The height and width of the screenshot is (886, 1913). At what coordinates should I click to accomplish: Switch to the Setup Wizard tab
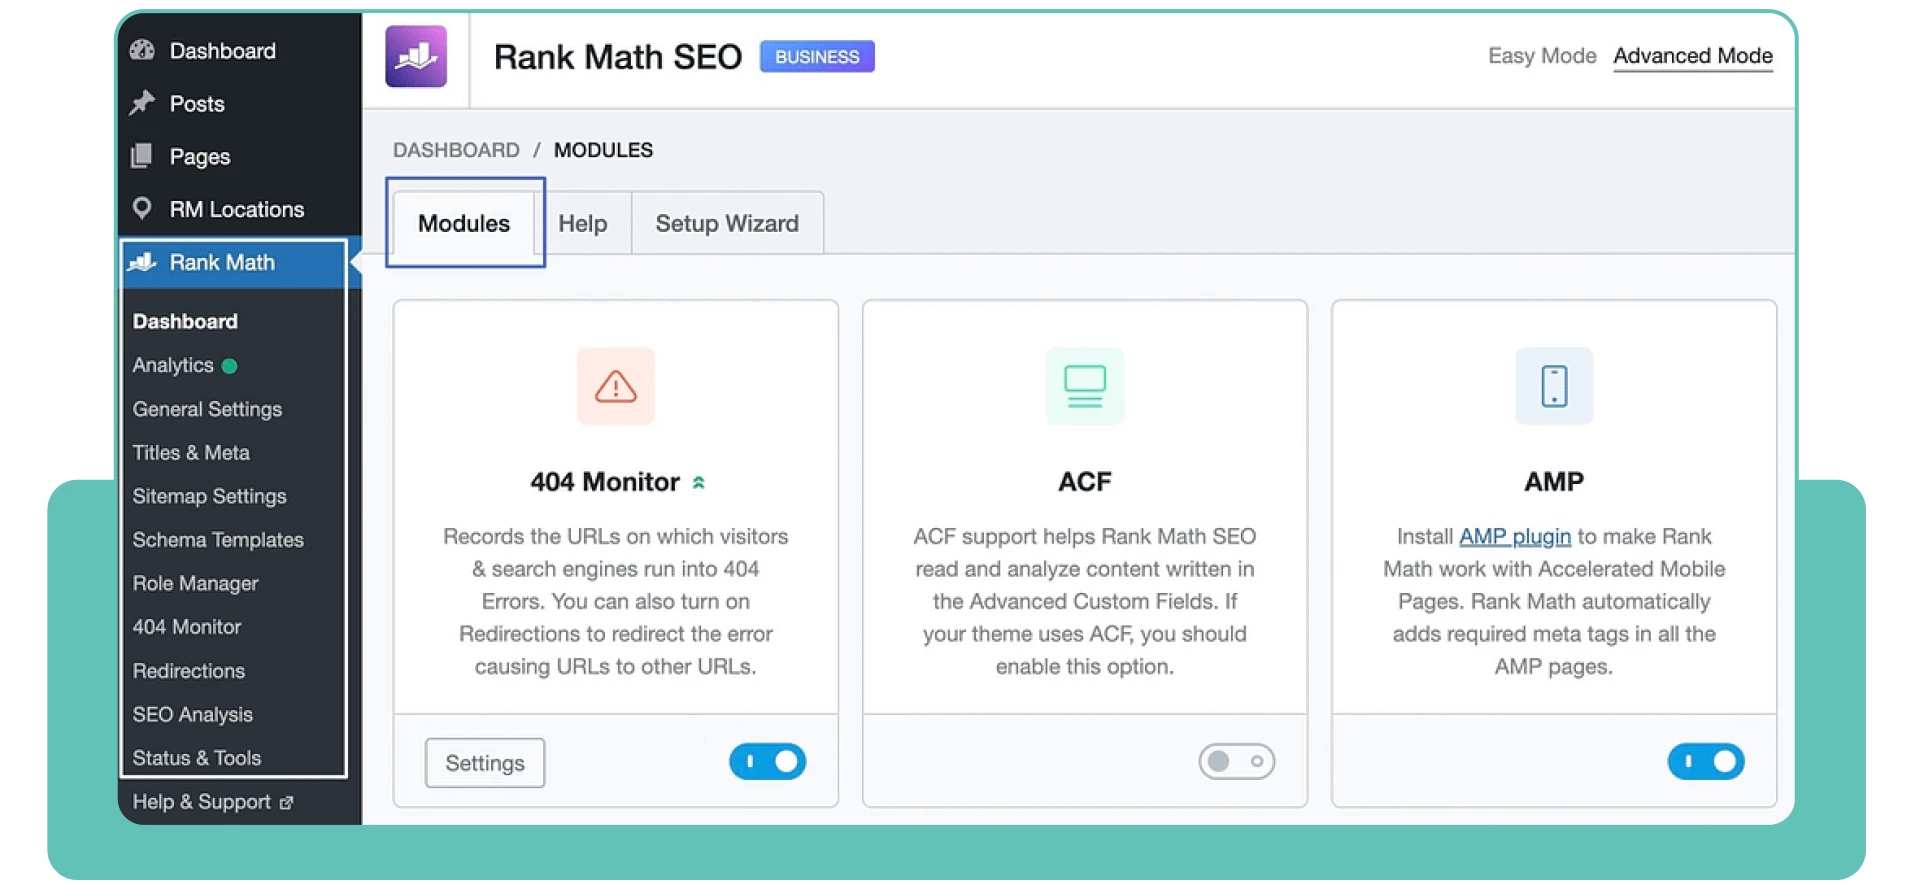point(727,223)
